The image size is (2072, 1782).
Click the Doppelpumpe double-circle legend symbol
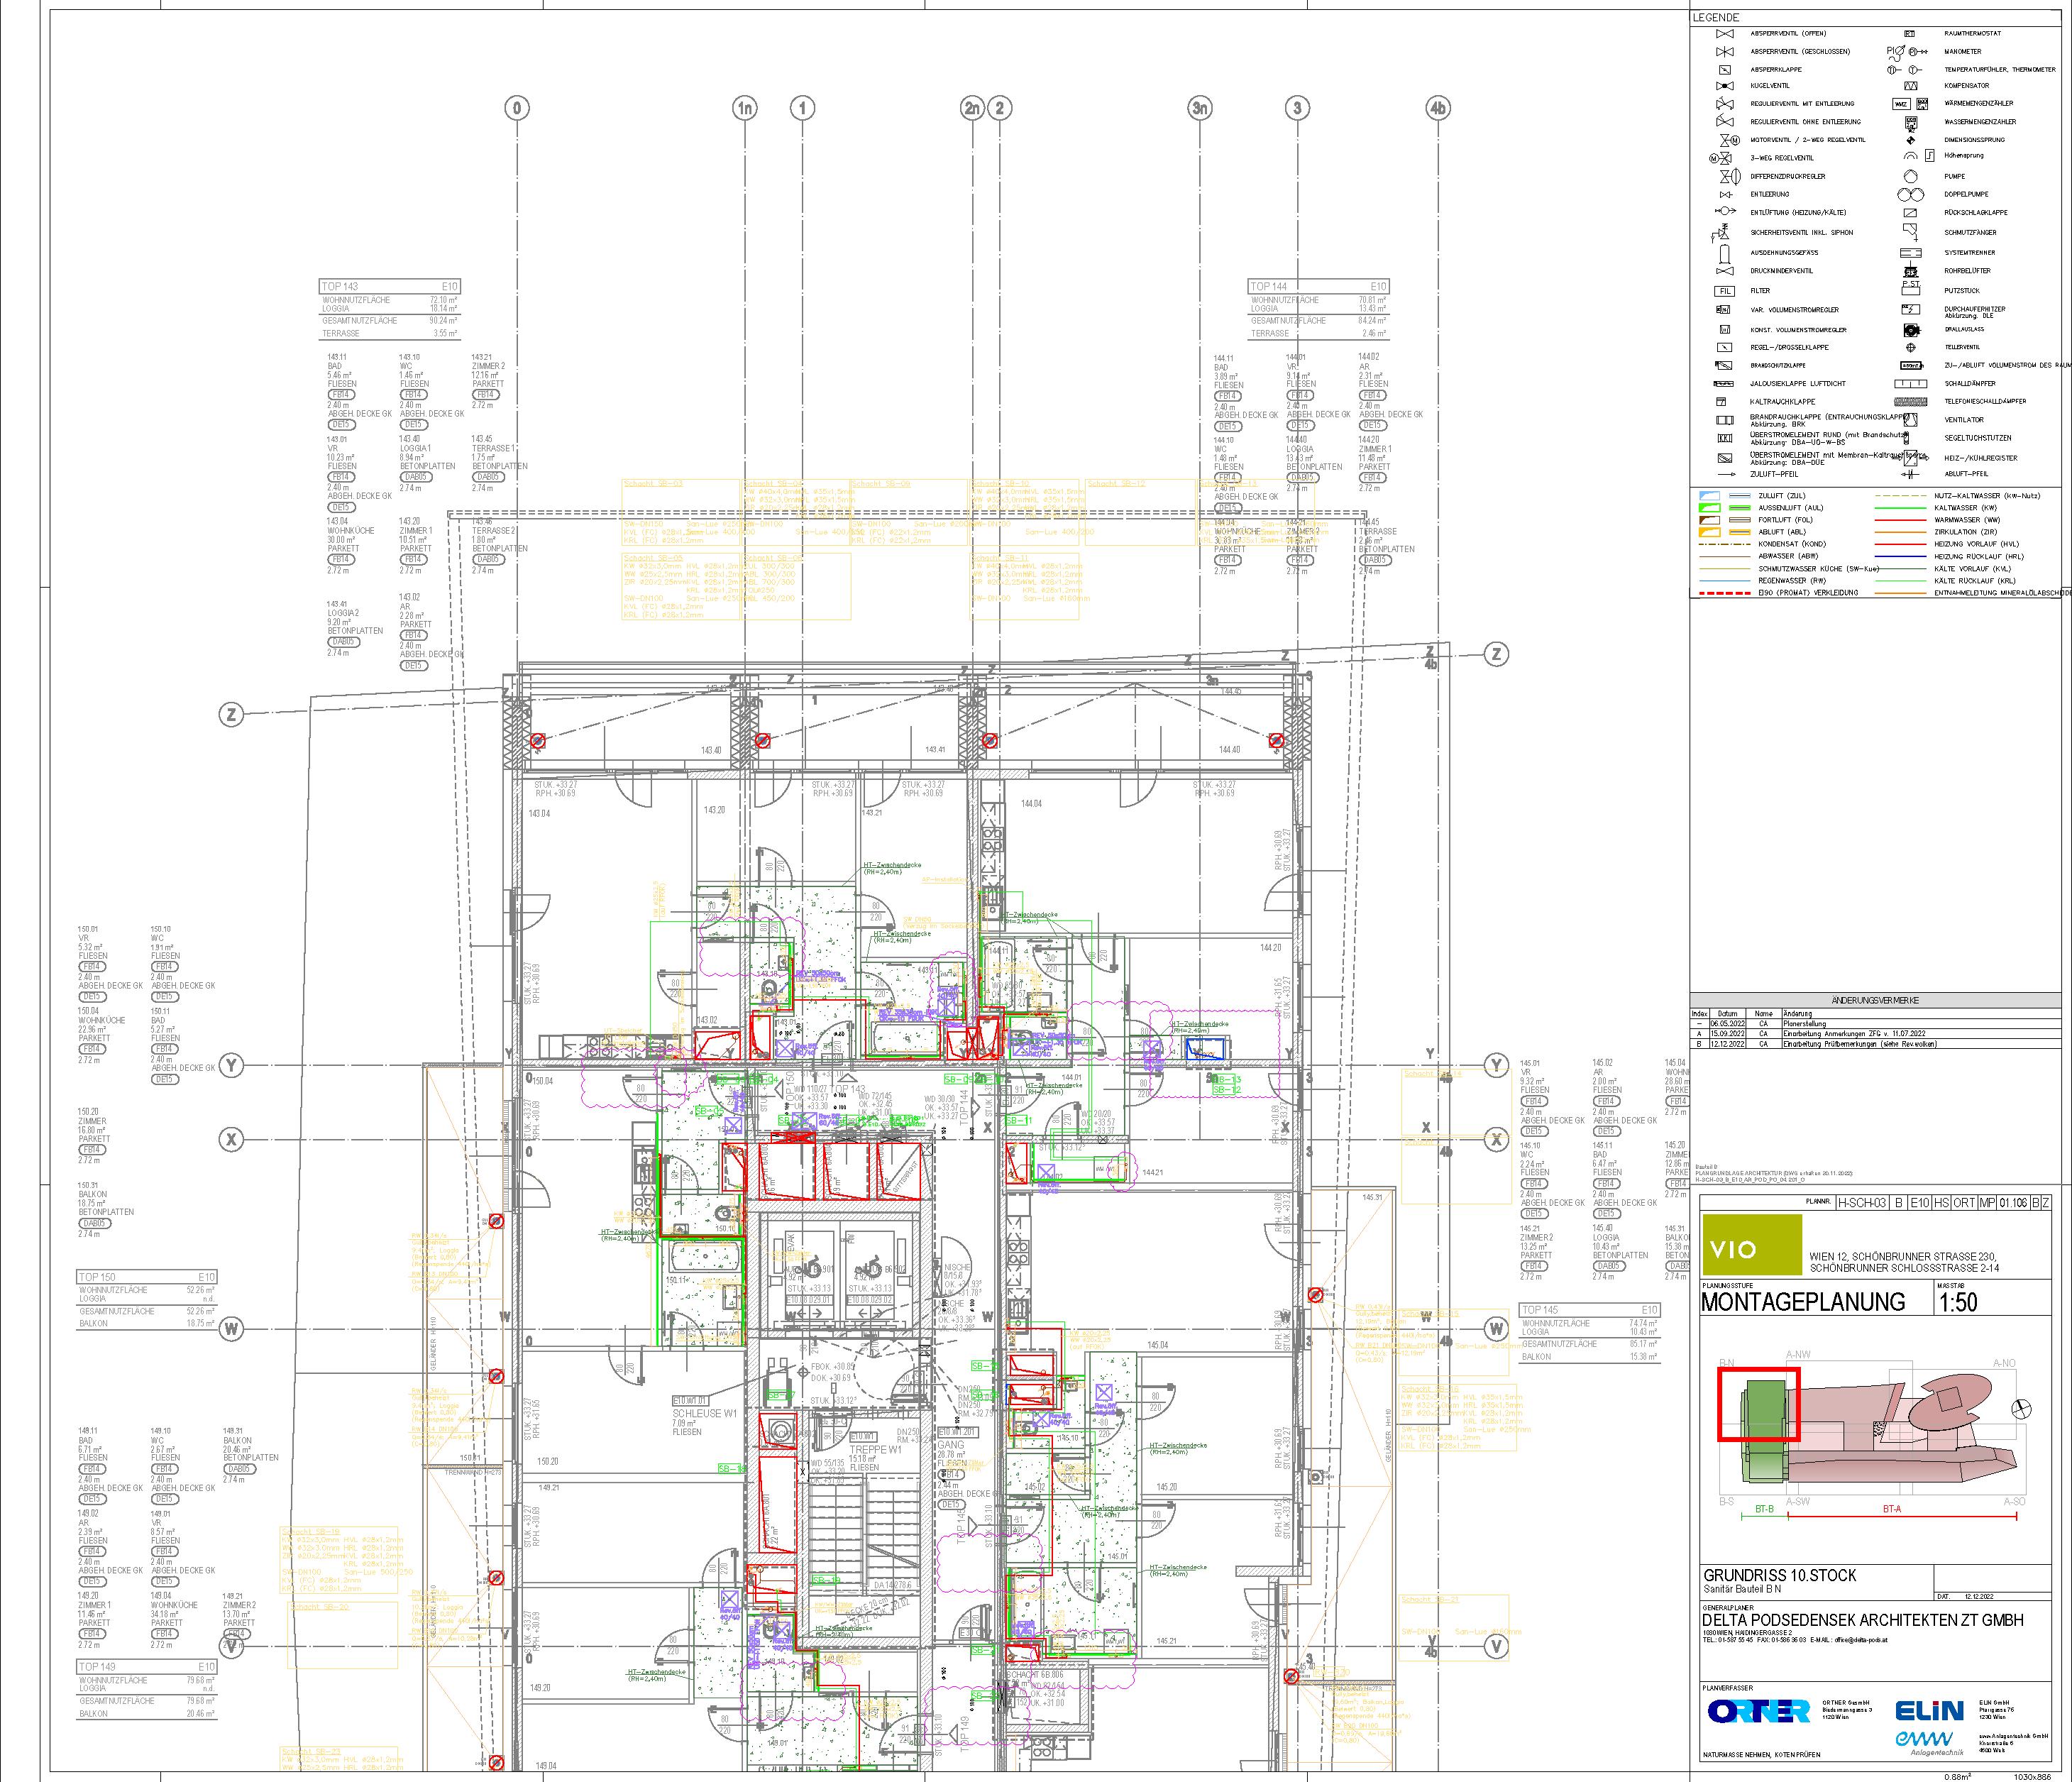click(x=1910, y=194)
